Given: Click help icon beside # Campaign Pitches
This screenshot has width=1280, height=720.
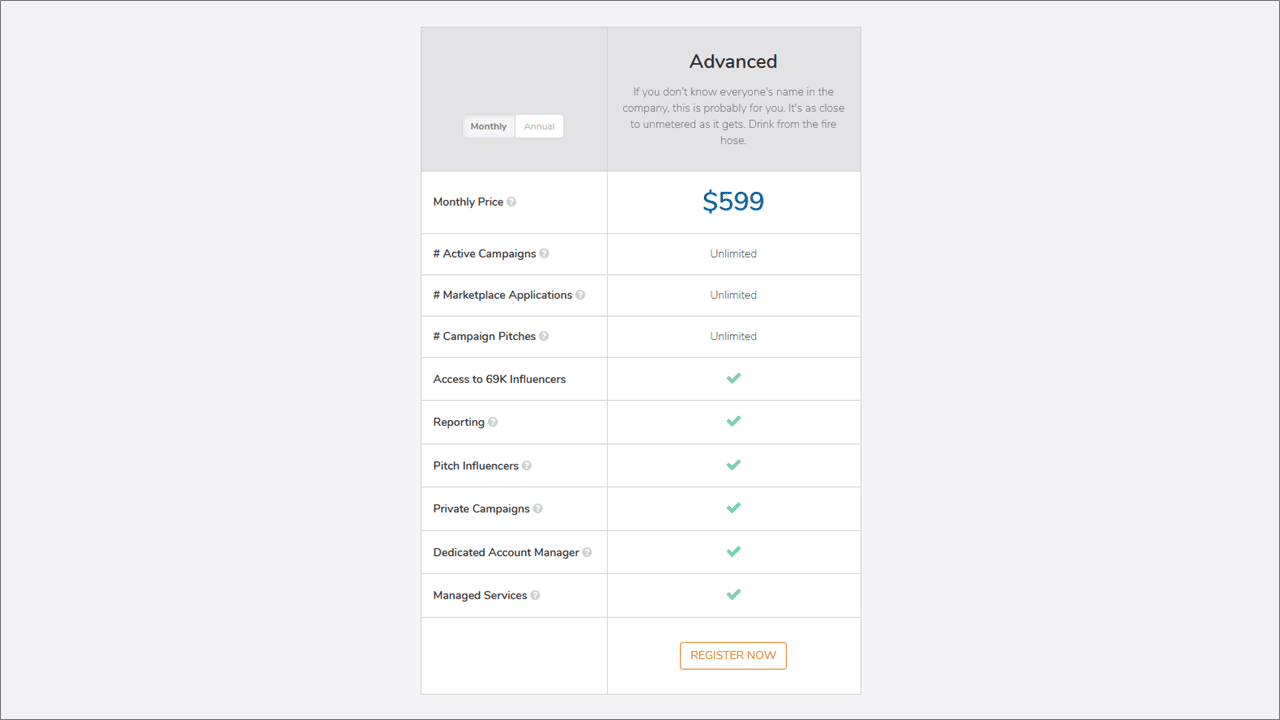Looking at the screenshot, I should coord(544,336).
